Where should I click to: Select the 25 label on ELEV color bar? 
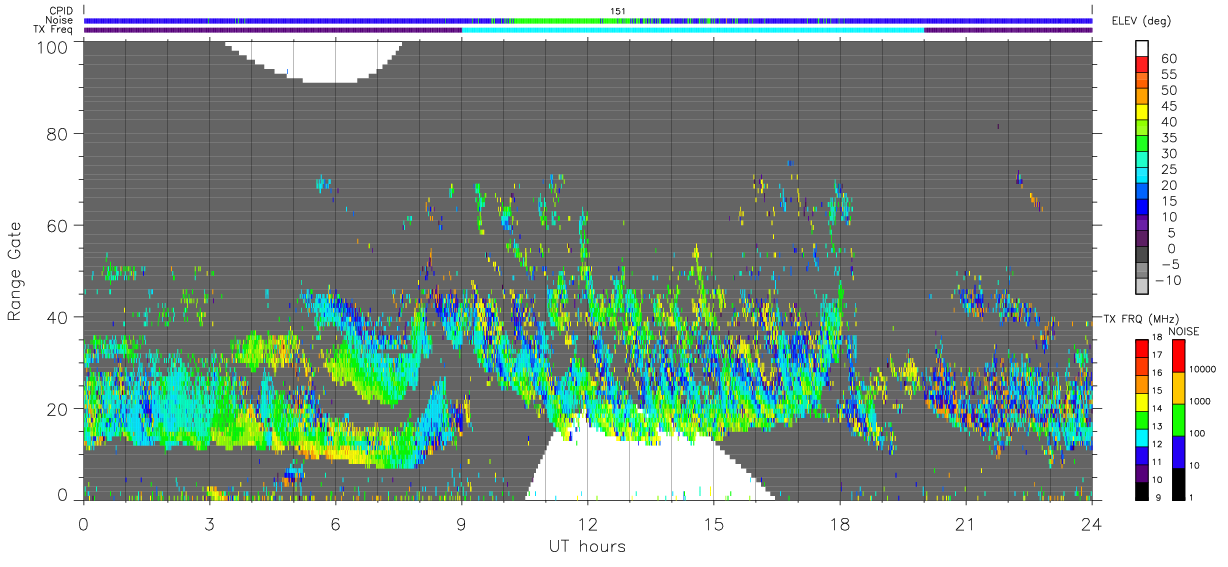(x=1170, y=169)
